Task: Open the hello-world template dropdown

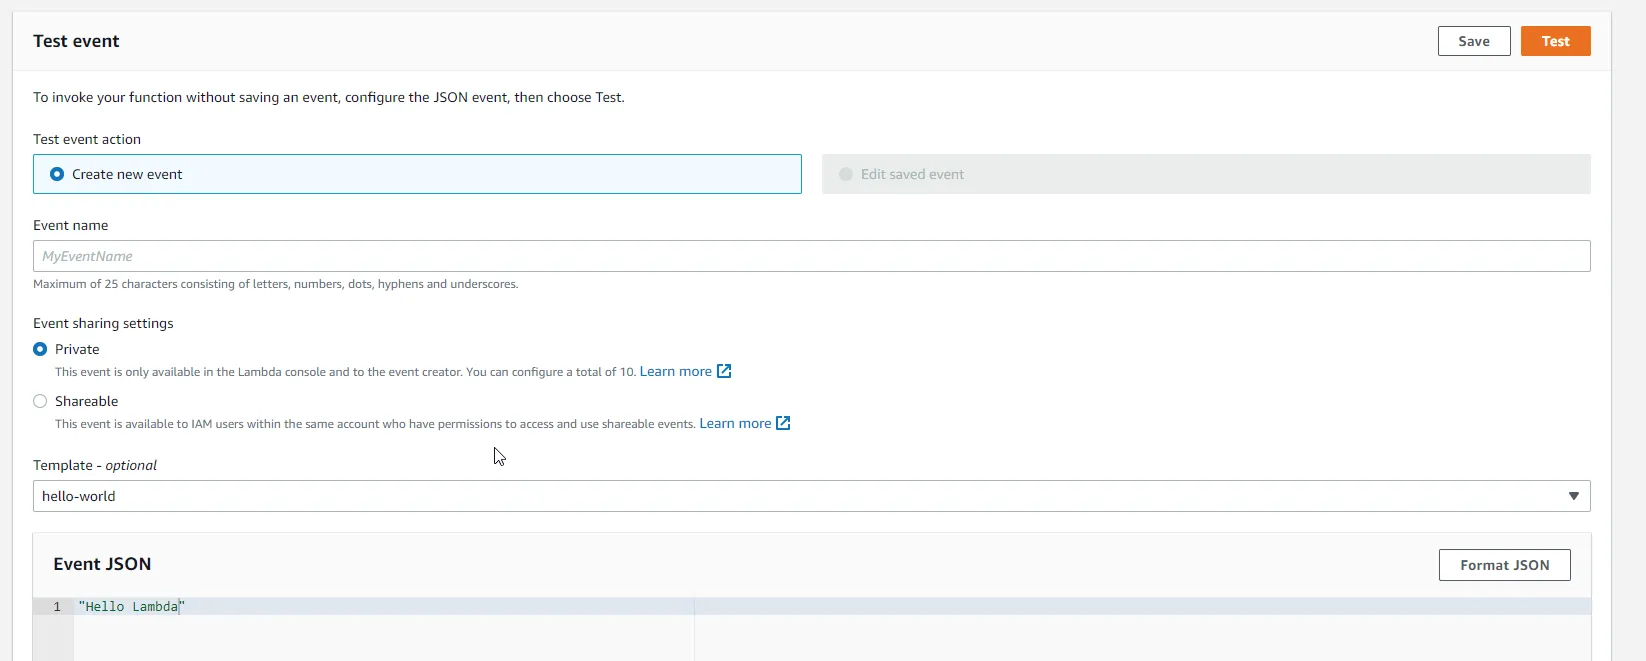Action: (811, 496)
